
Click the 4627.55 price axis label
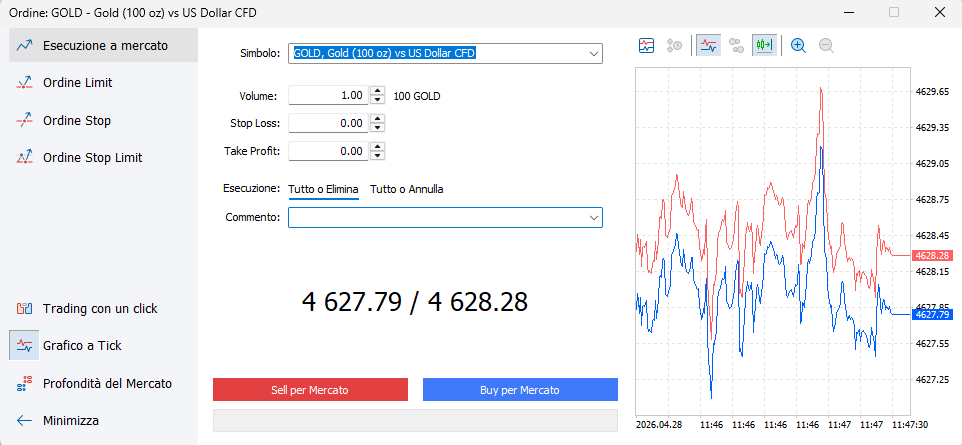(933, 343)
